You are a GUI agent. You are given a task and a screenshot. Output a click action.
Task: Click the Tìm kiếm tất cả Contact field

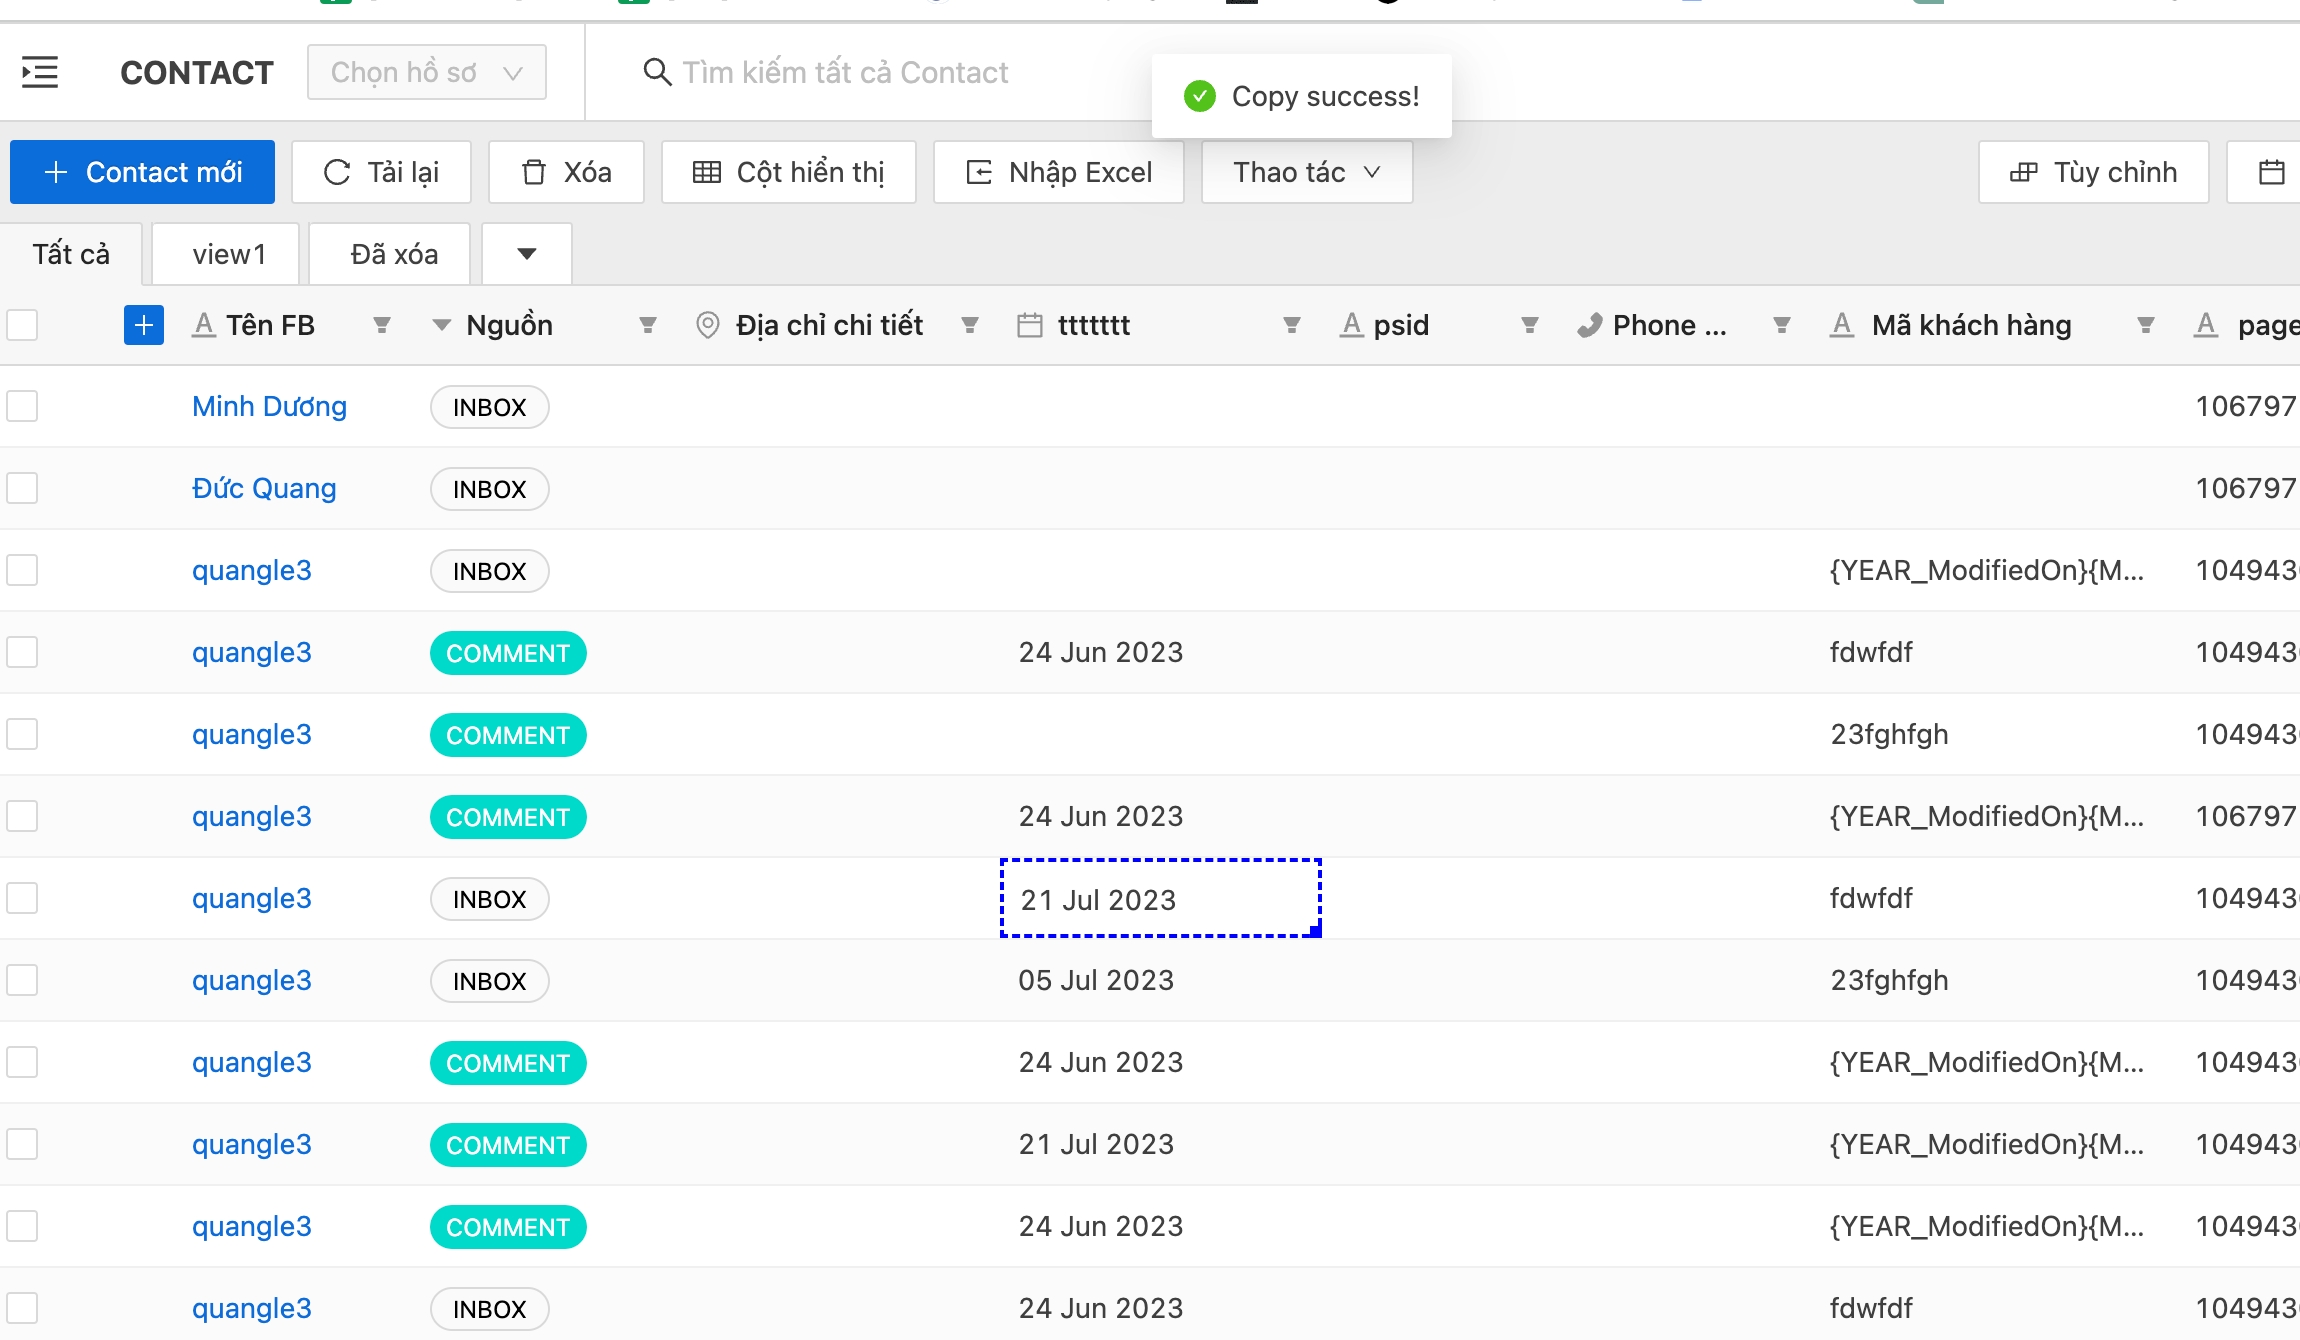tap(845, 72)
